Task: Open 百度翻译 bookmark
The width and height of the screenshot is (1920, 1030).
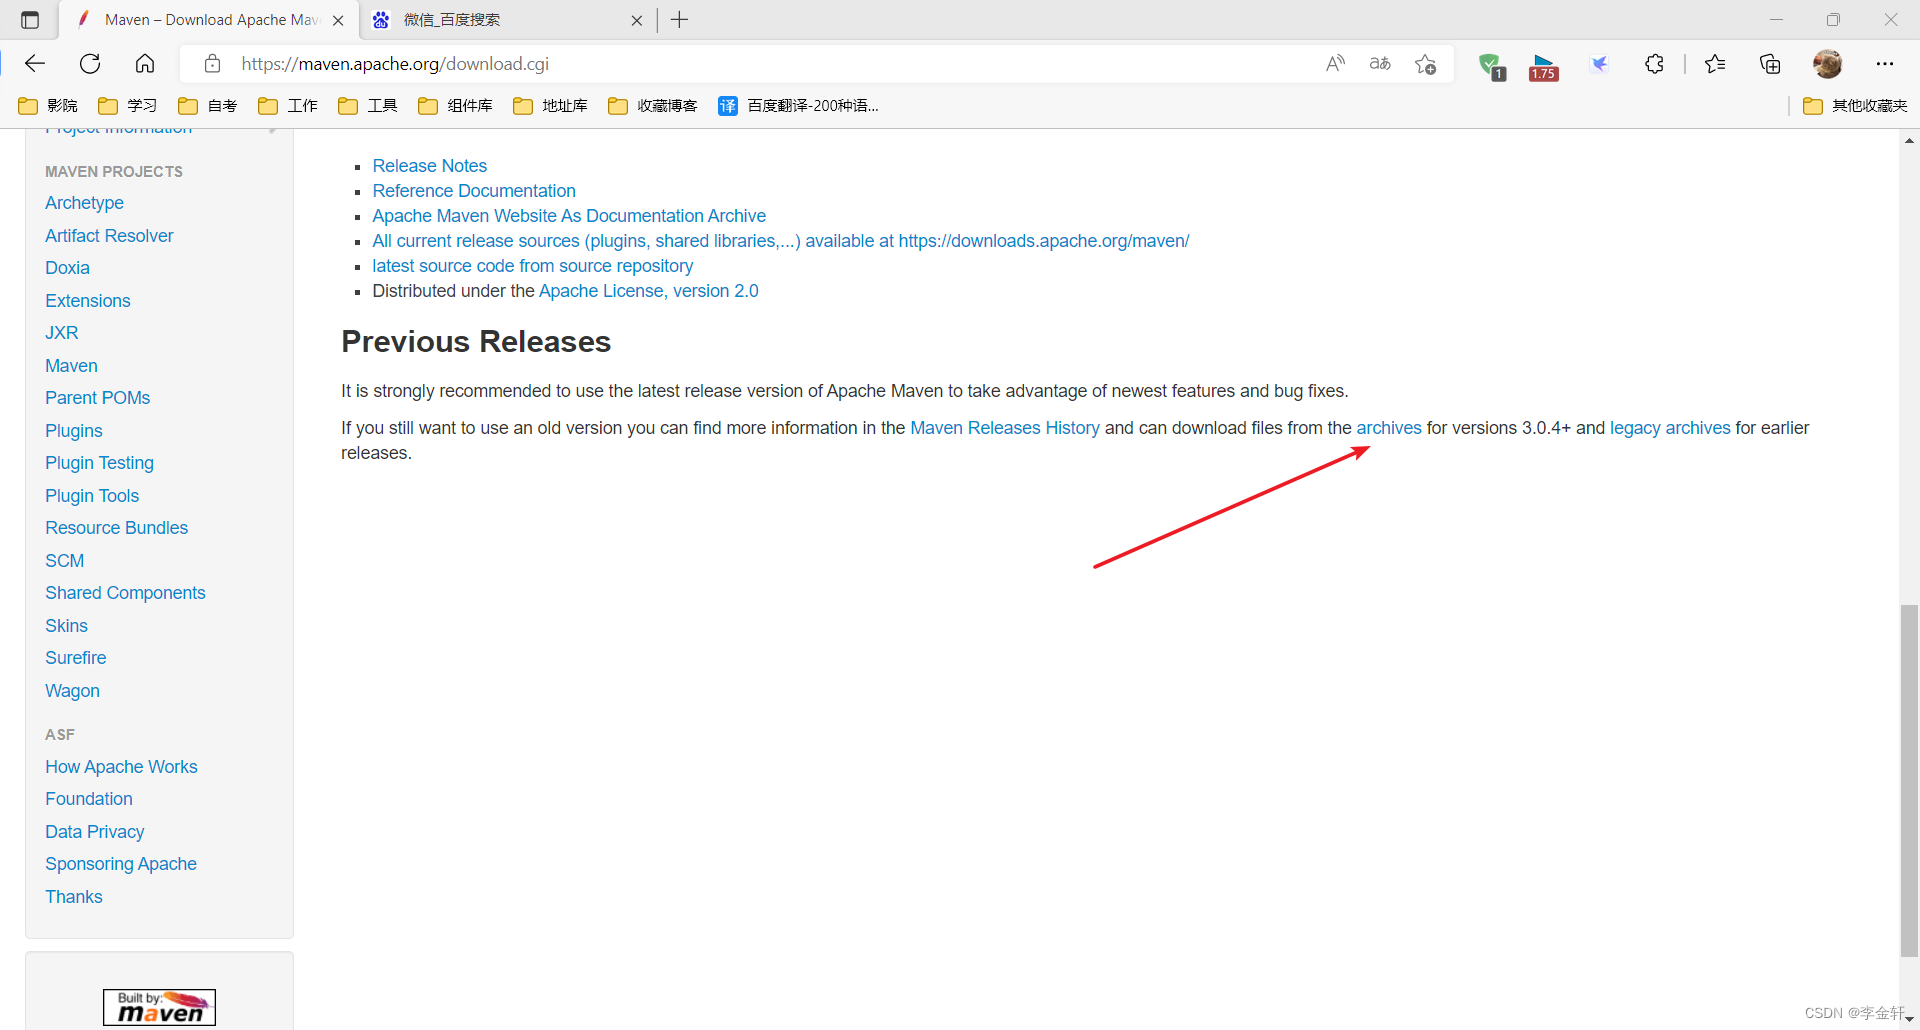Action: tap(799, 106)
